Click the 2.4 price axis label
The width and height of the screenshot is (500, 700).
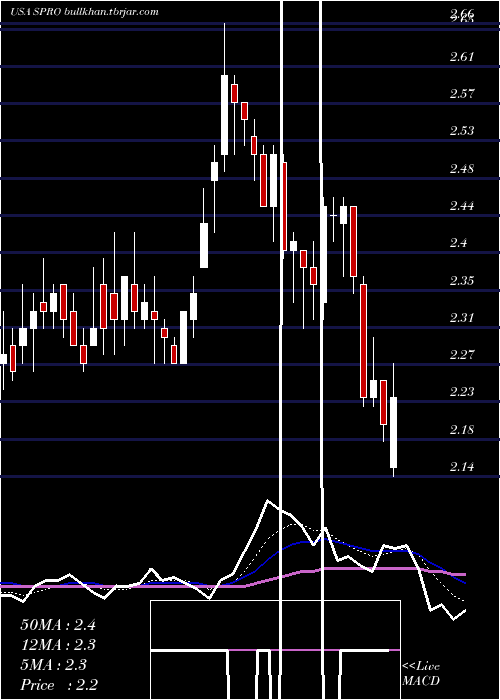(x=458, y=243)
